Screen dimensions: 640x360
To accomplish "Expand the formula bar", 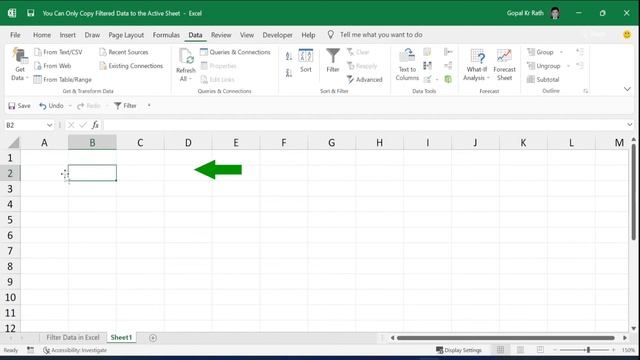I will (x=630, y=125).
